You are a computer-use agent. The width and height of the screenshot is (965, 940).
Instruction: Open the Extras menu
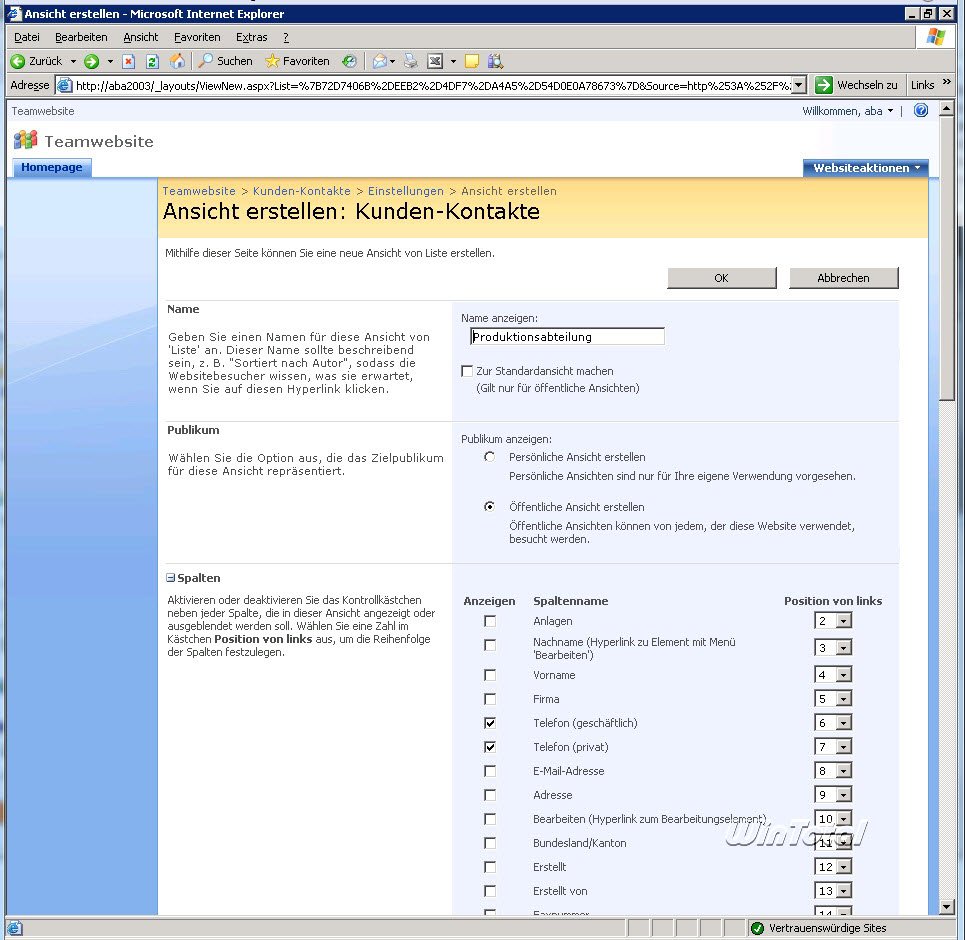251,37
